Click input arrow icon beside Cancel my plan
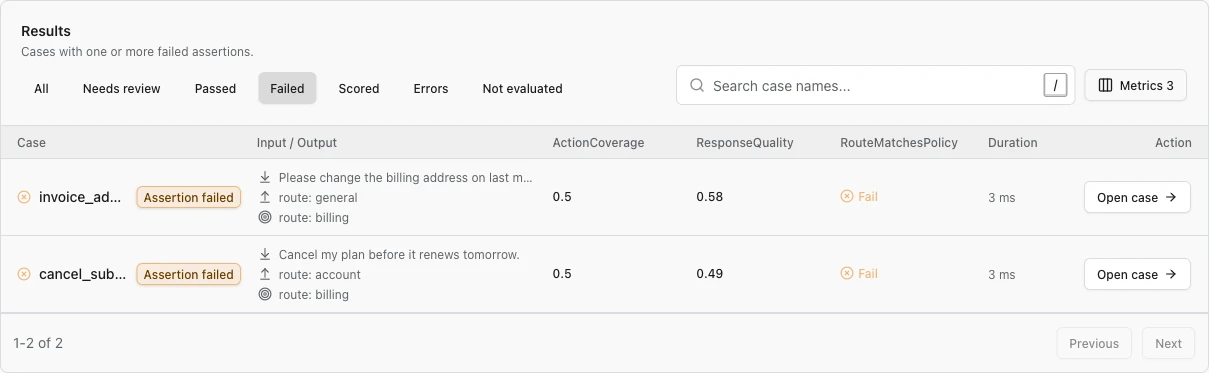1209x373 pixels. (x=265, y=255)
